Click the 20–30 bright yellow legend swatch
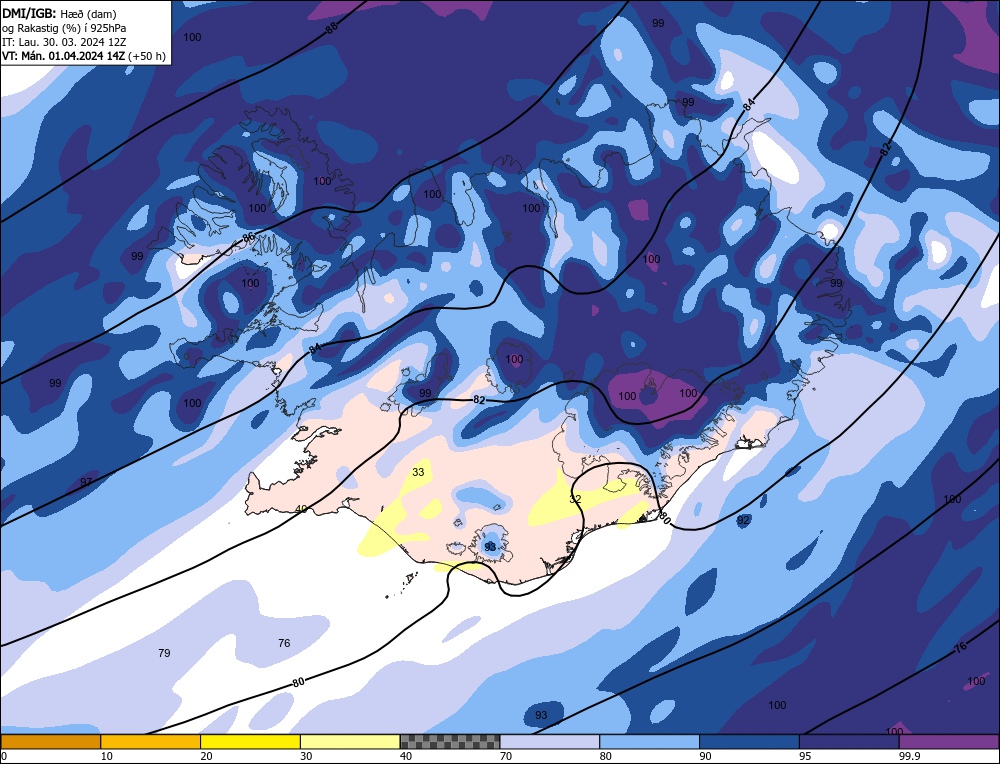This screenshot has height=764, width=1000. pos(250,741)
